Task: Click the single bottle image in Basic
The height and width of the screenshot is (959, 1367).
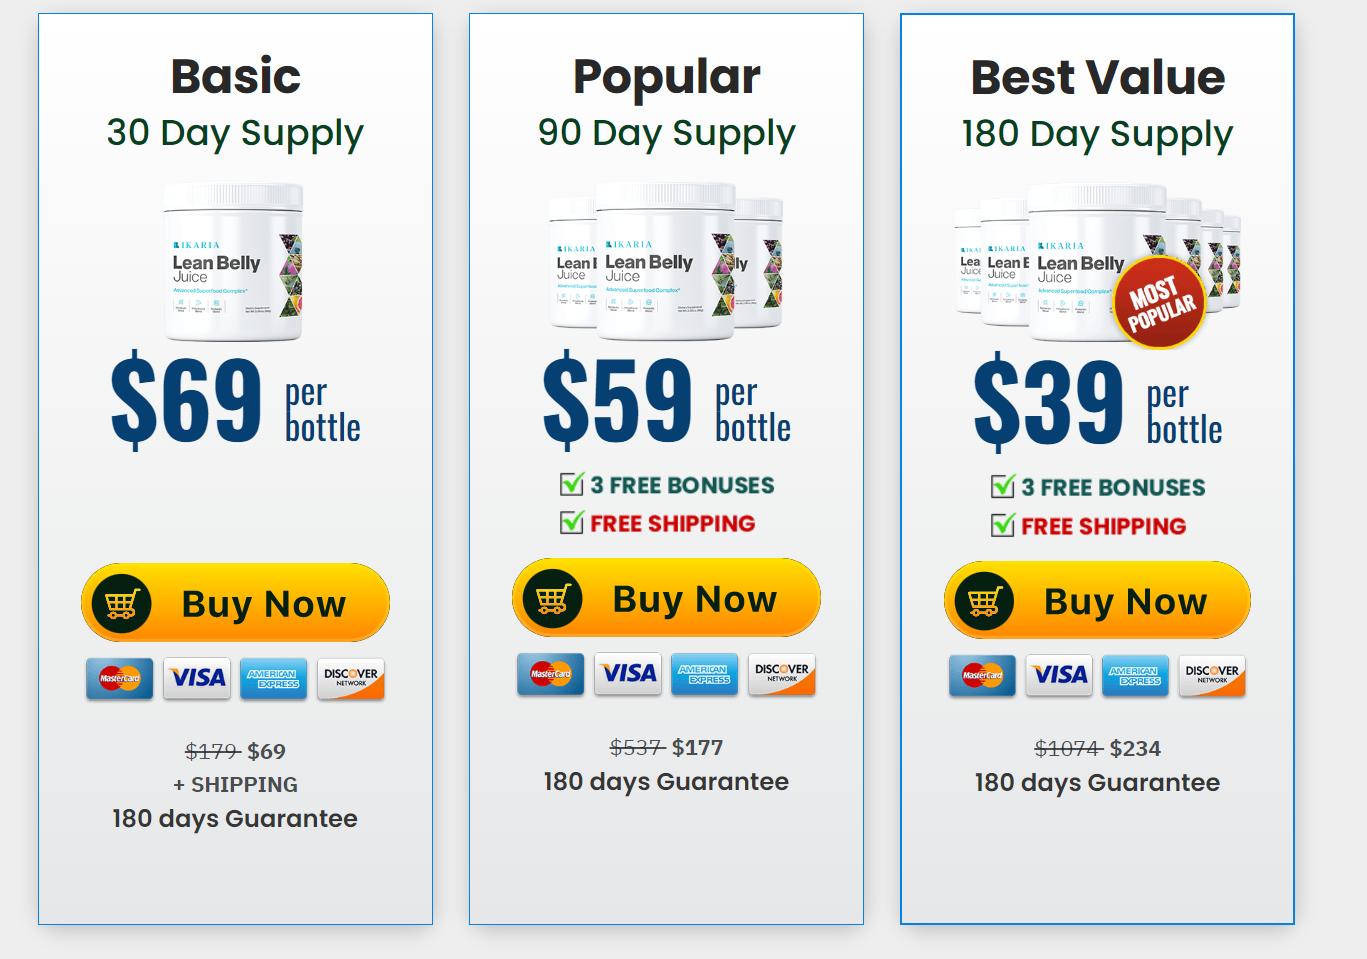Action: 235,262
